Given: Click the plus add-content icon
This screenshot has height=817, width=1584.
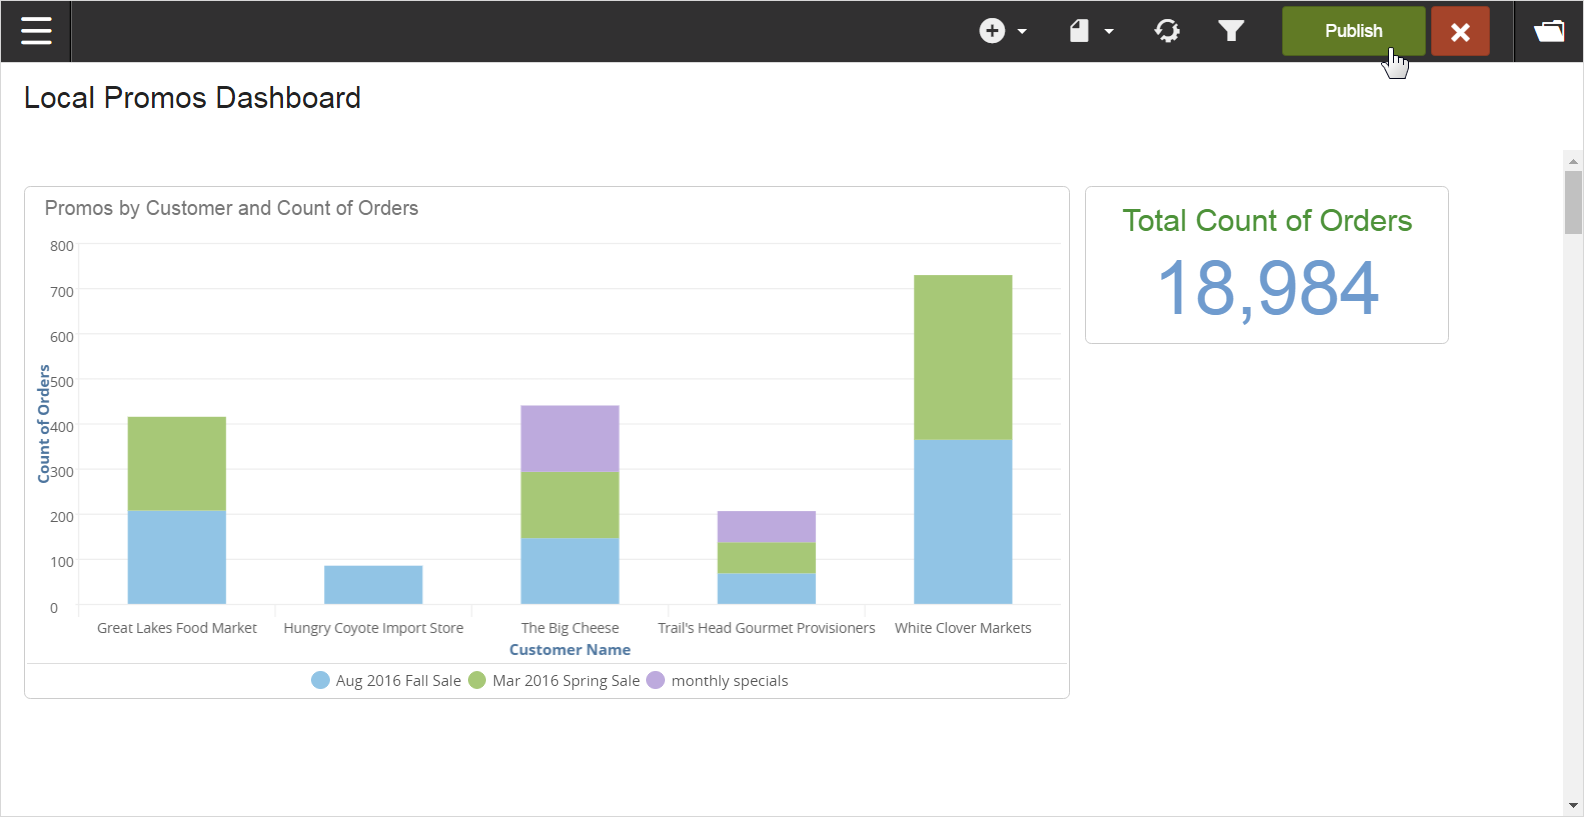Looking at the screenshot, I should pos(991,31).
